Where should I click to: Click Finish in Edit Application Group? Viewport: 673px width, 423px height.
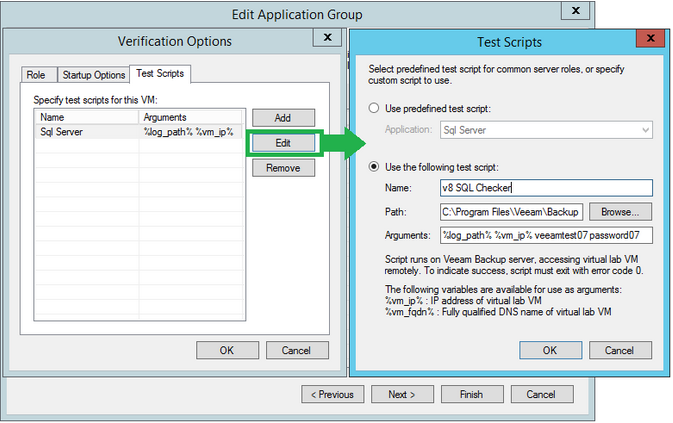coord(471,394)
